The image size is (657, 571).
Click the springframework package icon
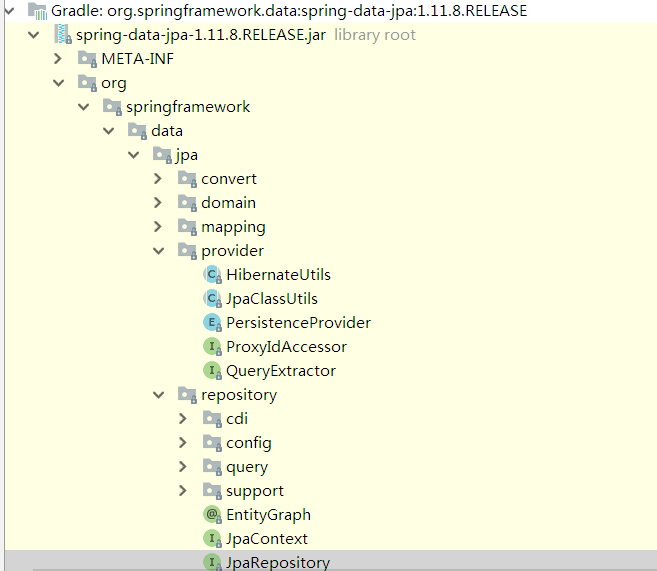pyautogui.click(x=112, y=106)
